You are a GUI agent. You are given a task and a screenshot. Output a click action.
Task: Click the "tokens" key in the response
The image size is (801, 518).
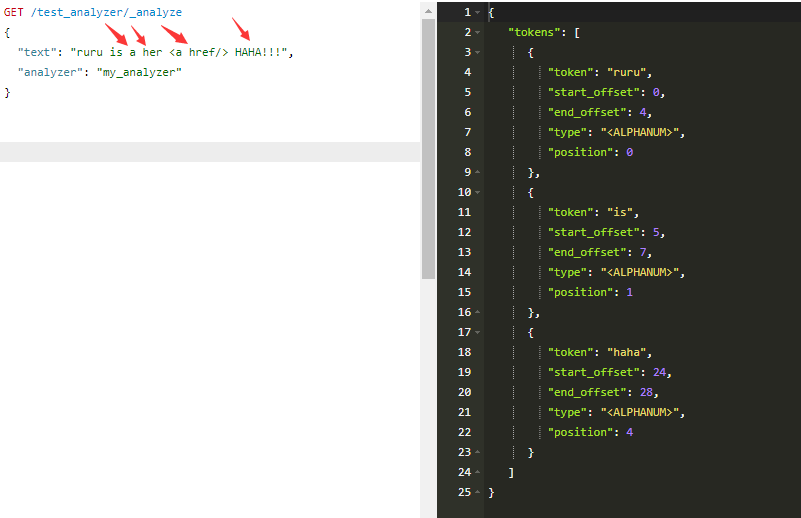pyautogui.click(x=534, y=32)
